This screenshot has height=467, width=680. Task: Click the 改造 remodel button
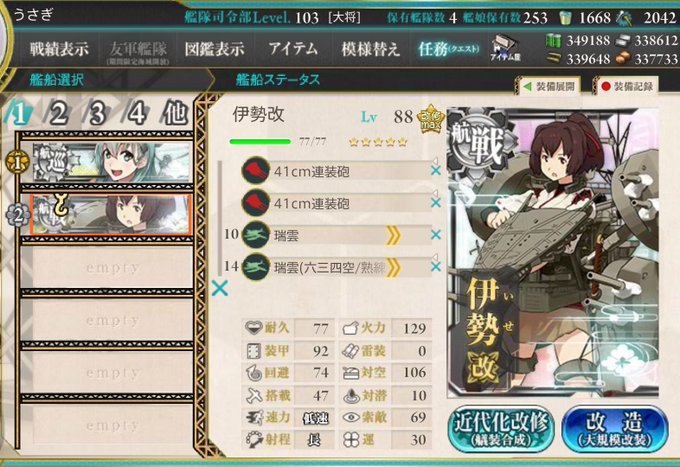615,428
